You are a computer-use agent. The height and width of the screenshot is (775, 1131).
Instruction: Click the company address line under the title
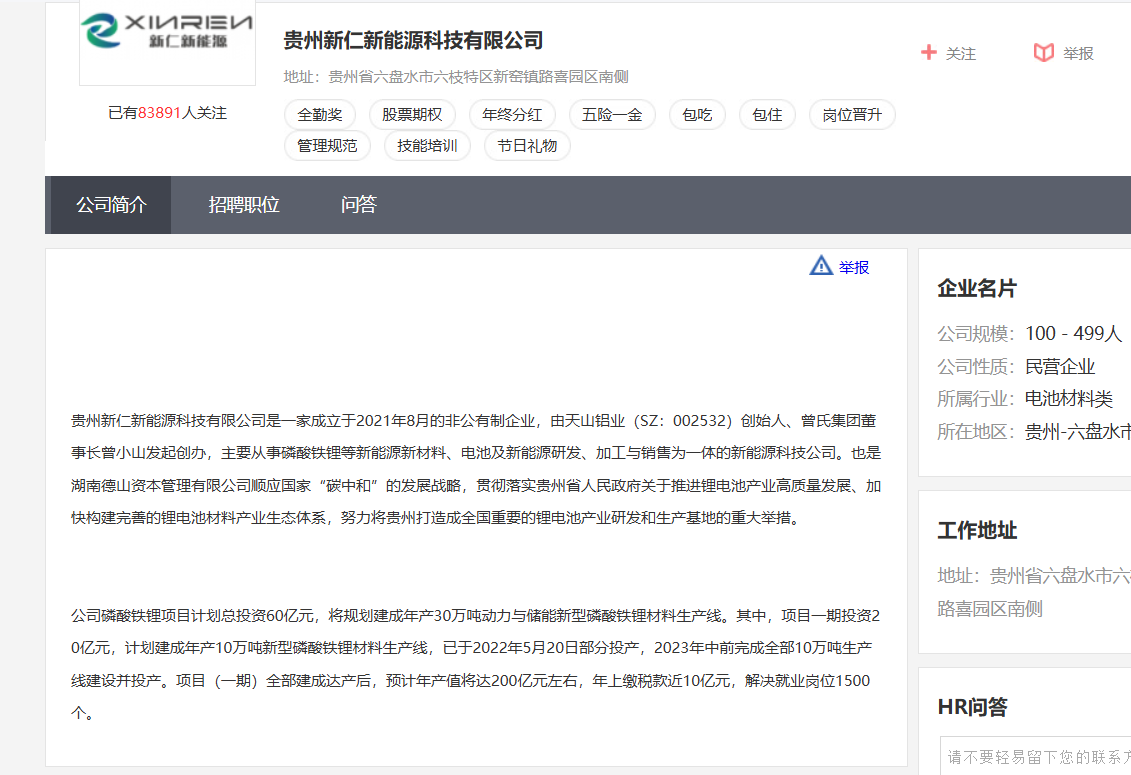pos(456,76)
